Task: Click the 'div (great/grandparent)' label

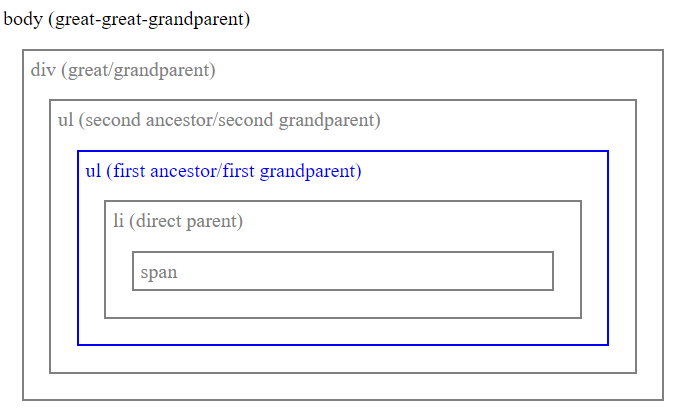Action: 123,70
